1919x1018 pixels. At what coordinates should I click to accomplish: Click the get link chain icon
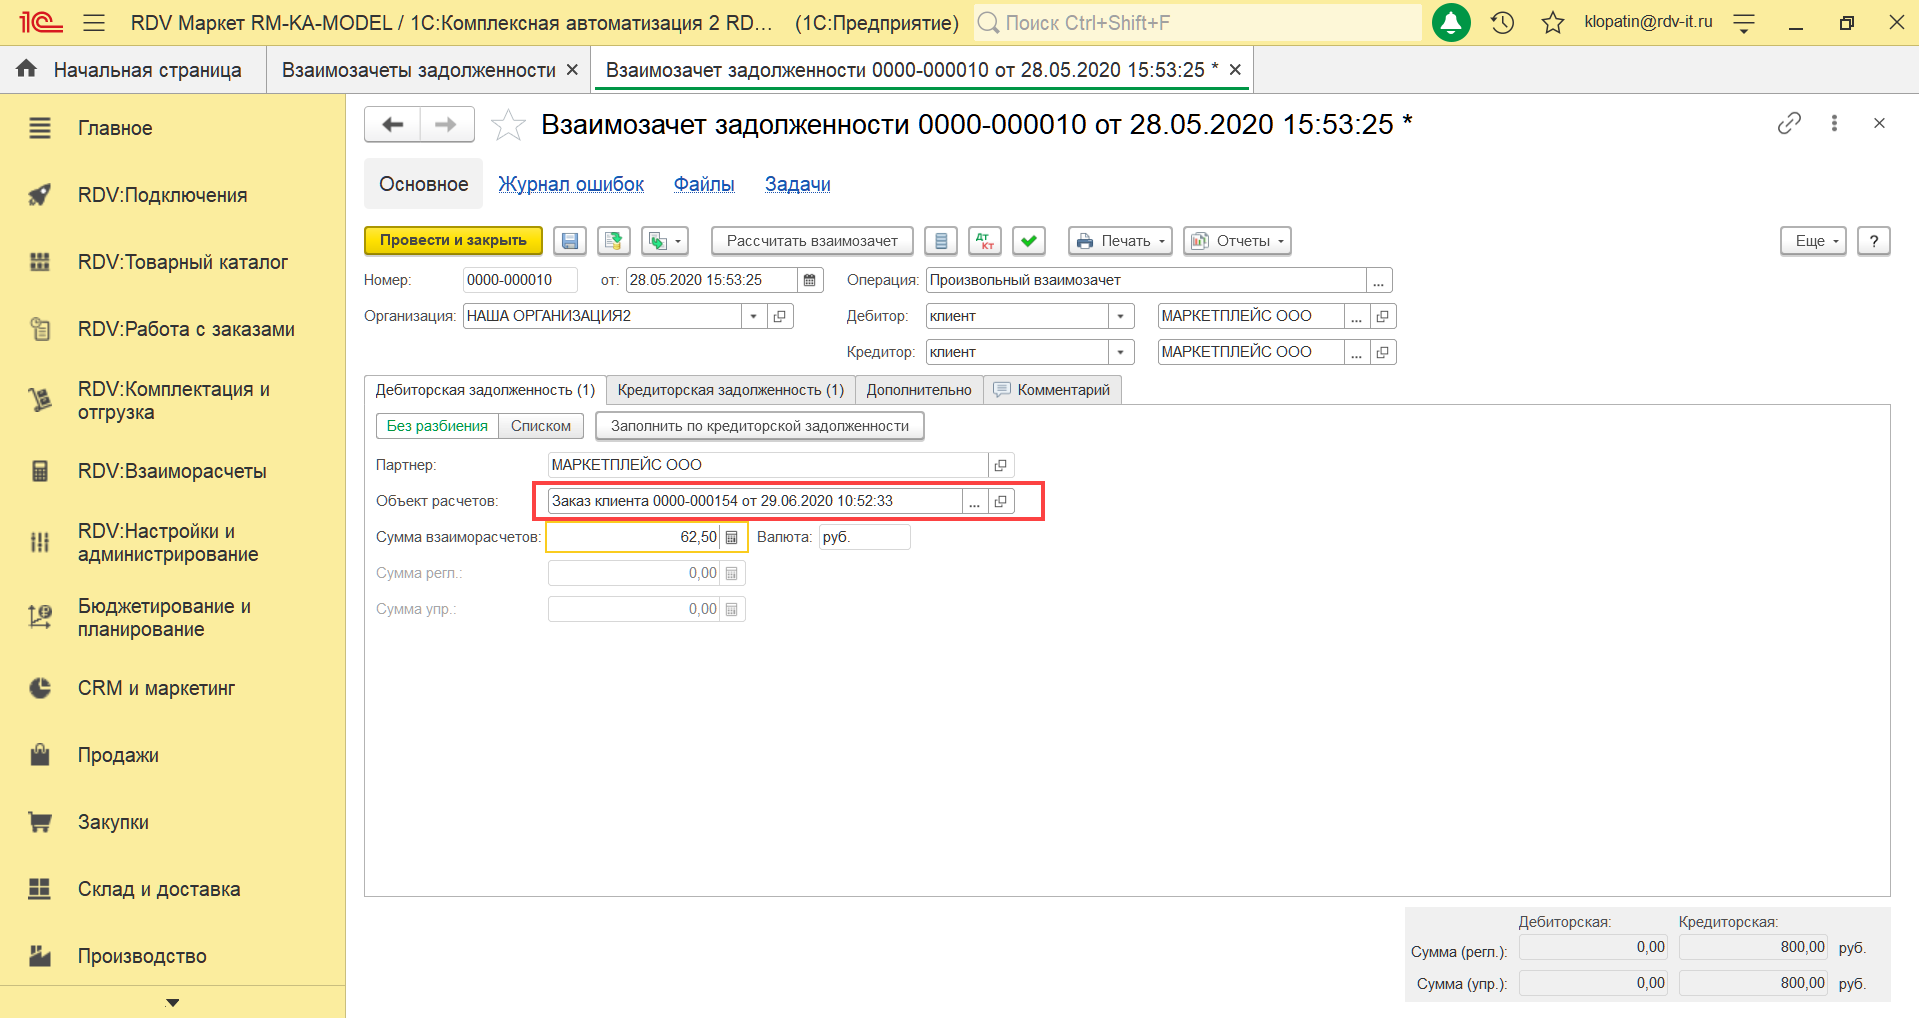1788,123
